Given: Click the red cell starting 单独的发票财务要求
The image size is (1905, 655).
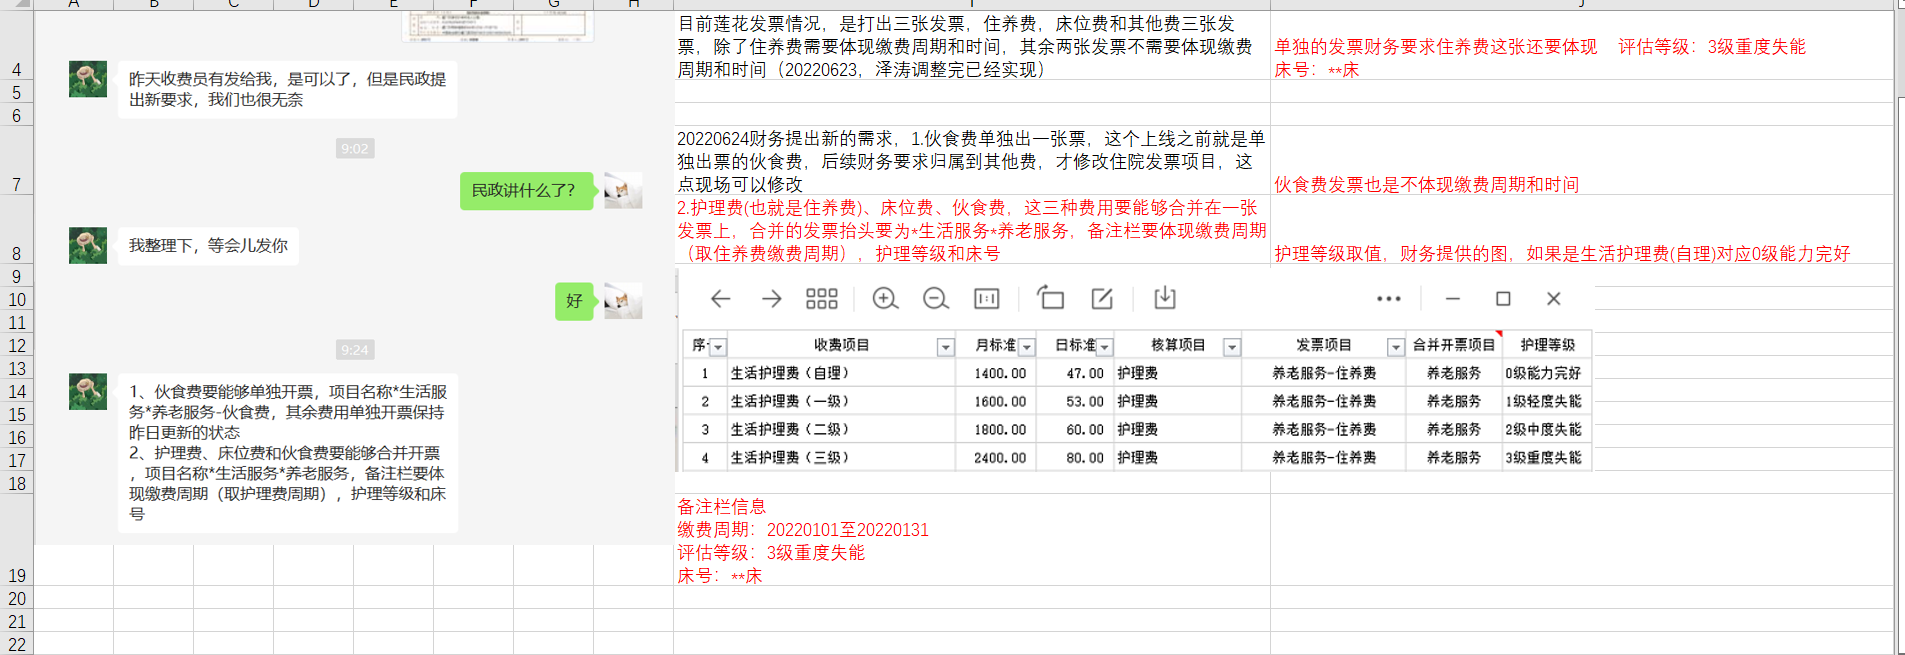Looking at the screenshot, I should pos(1540,58).
